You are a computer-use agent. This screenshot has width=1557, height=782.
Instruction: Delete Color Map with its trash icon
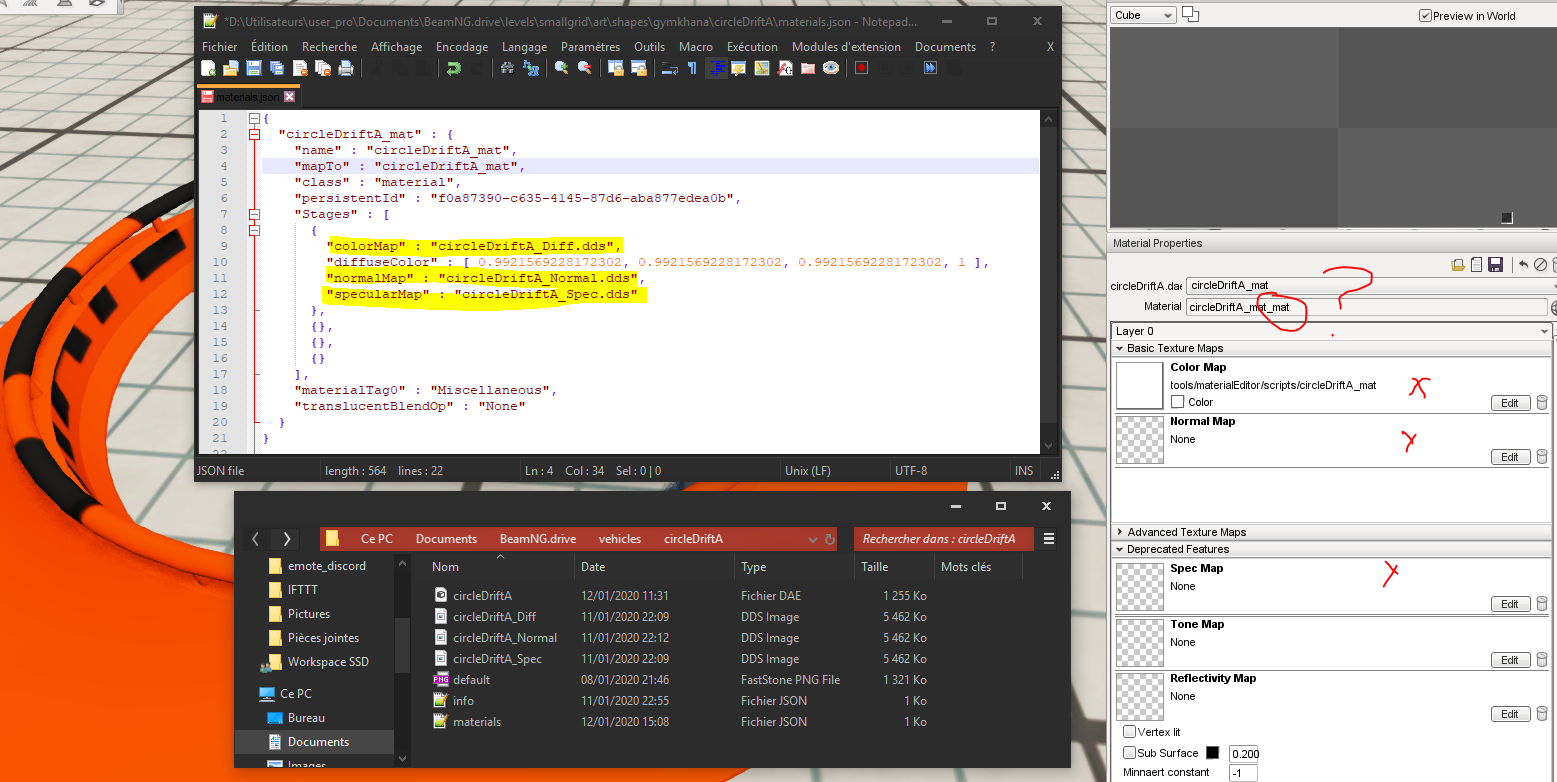point(1541,402)
